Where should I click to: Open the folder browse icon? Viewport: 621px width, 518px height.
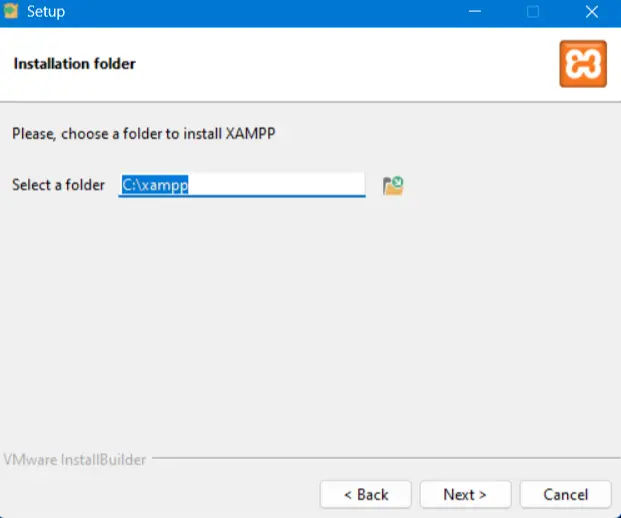[x=393, y=186]
